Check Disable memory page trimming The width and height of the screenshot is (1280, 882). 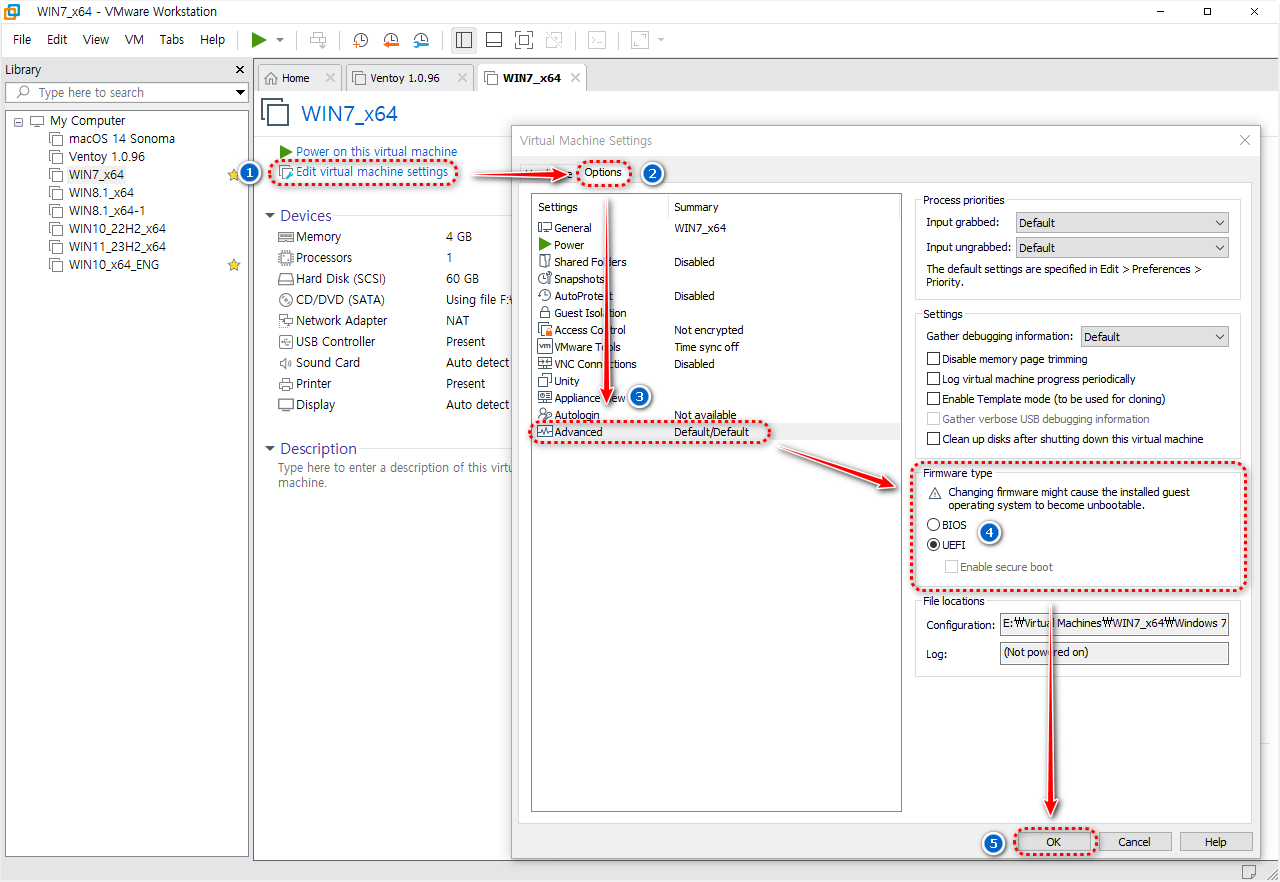click(x=934, y=359)
